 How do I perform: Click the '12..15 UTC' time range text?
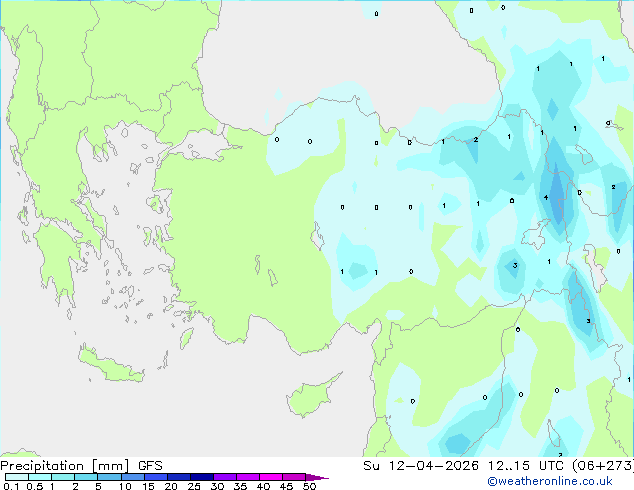(x=526, y=466)
